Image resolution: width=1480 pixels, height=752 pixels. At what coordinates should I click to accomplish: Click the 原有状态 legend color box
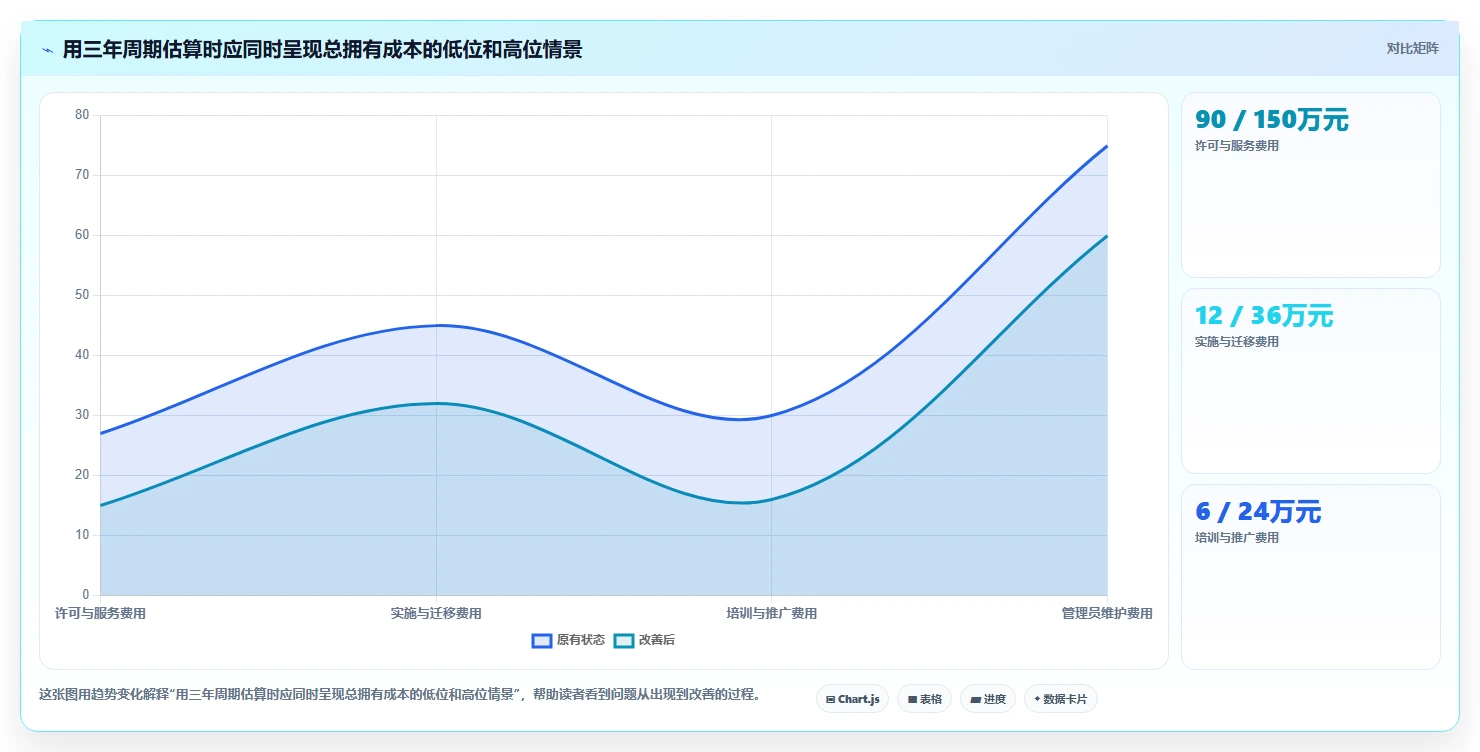click(x=542, y=640)
